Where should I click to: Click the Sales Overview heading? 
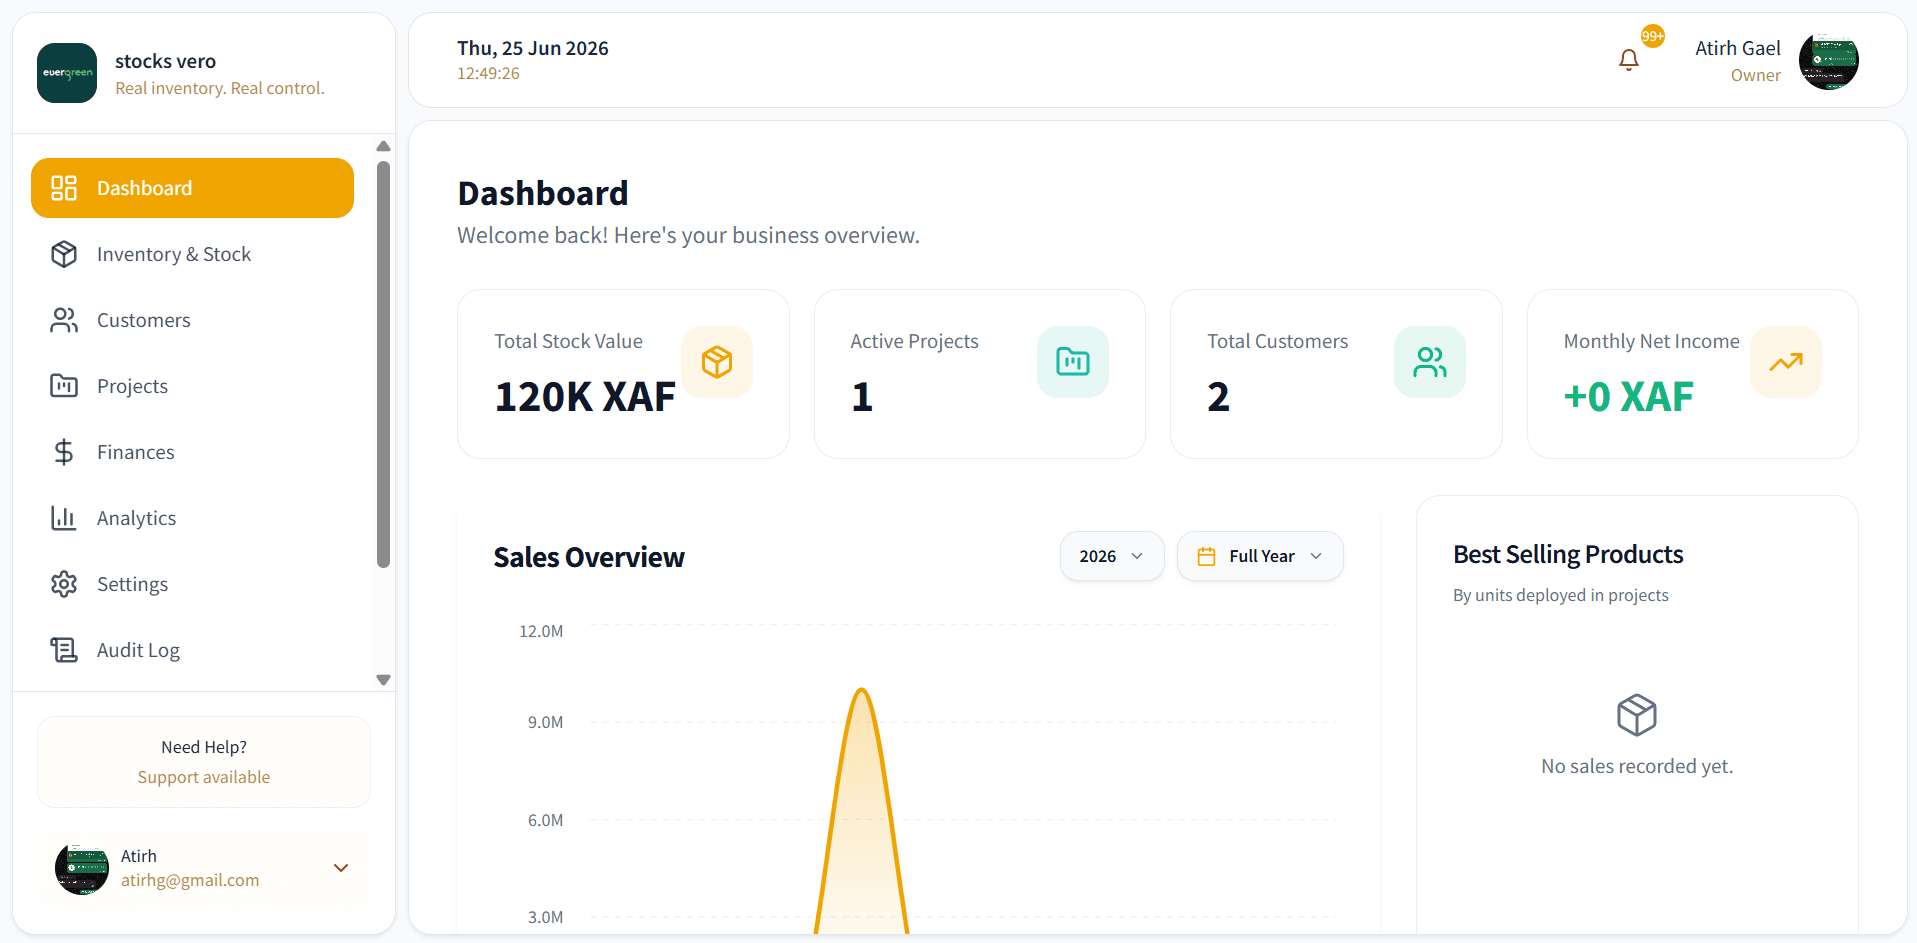coord(589,557)
